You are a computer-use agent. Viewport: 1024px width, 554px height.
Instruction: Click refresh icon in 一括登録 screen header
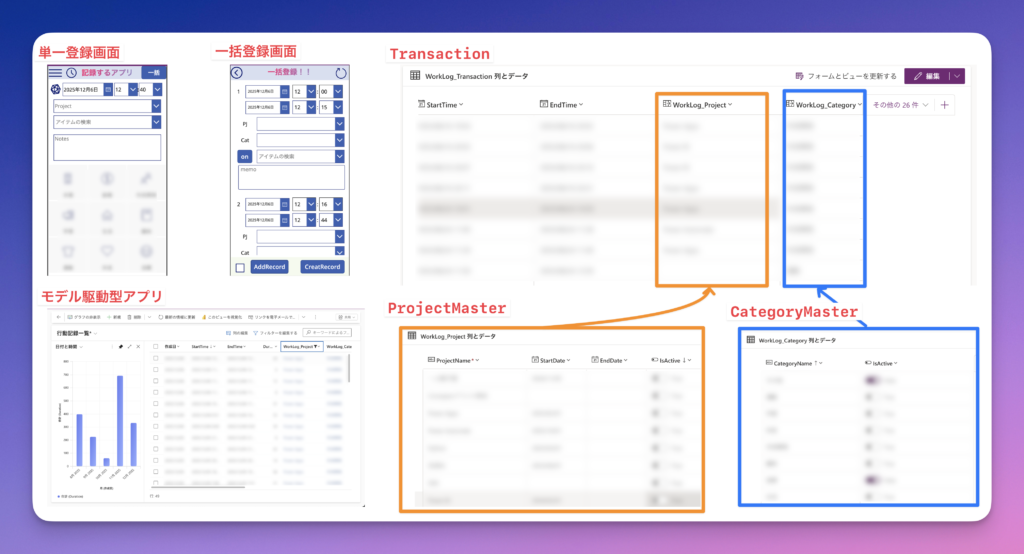(340, 72)
